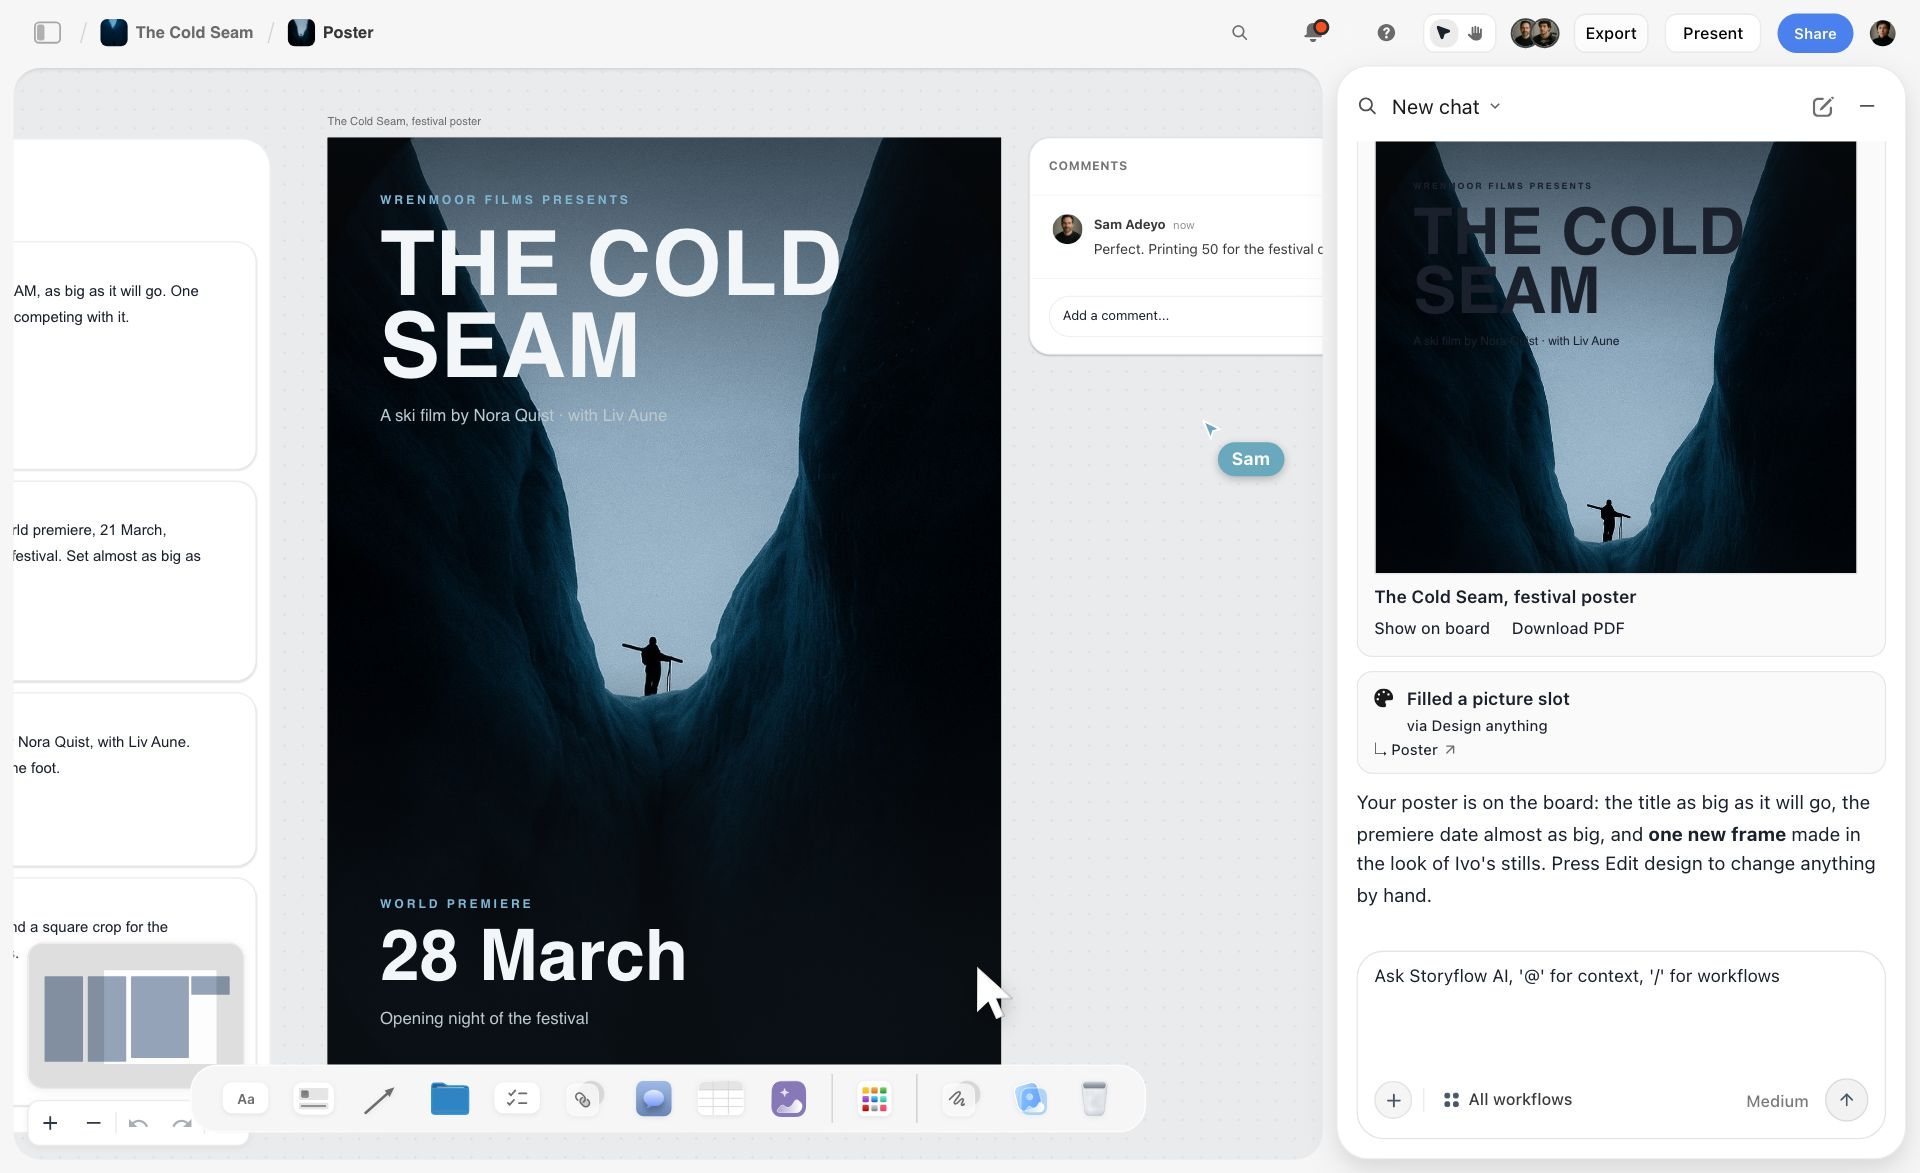Select the AI image generation tool
Screen dimensions: 1920x1173
pyautogui.click(x=789, y=1099)
